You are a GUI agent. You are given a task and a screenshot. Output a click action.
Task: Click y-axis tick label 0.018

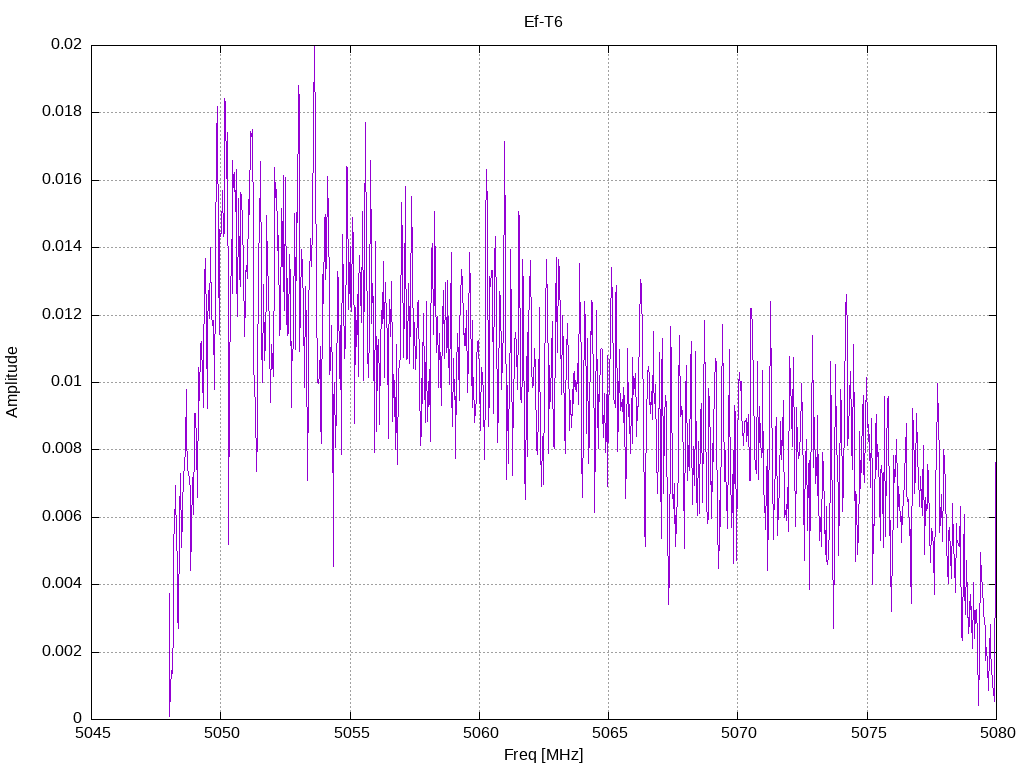62,111
